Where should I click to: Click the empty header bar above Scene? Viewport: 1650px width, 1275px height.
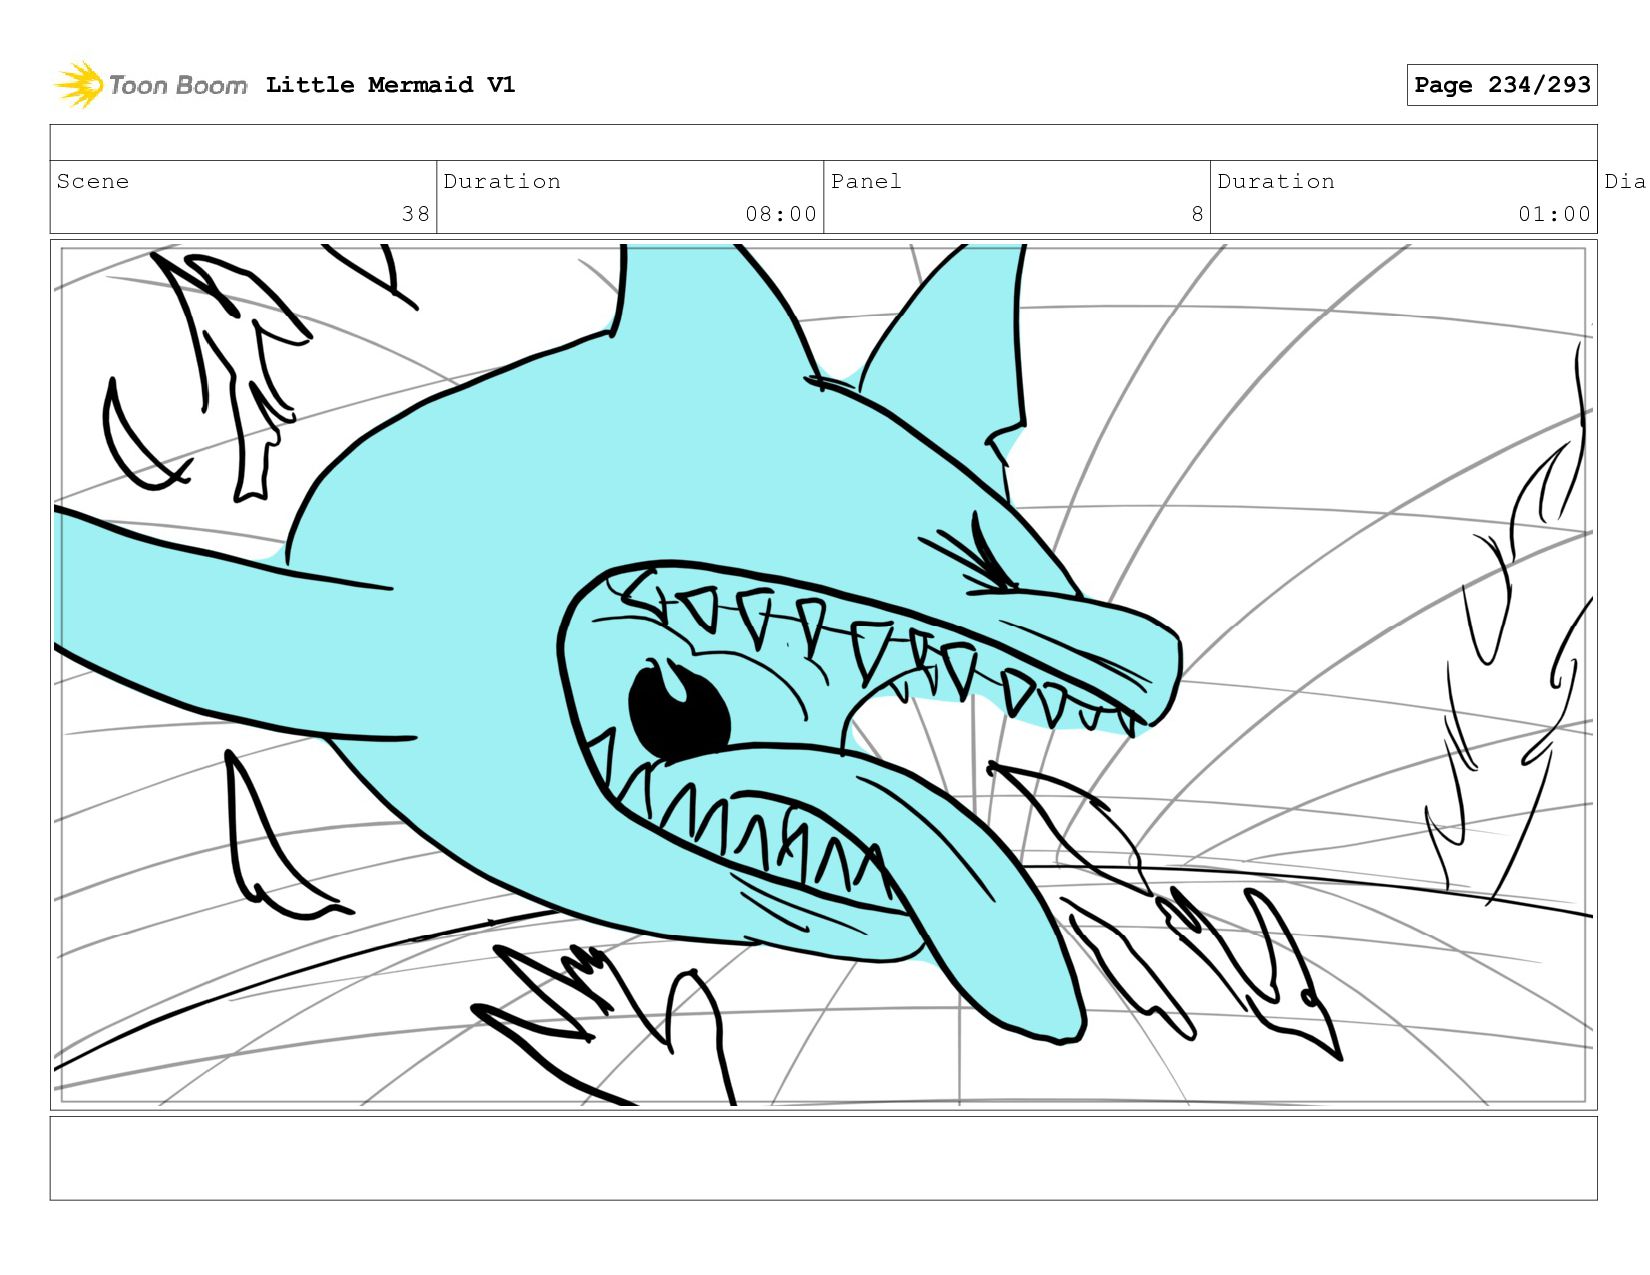(824, 142)
